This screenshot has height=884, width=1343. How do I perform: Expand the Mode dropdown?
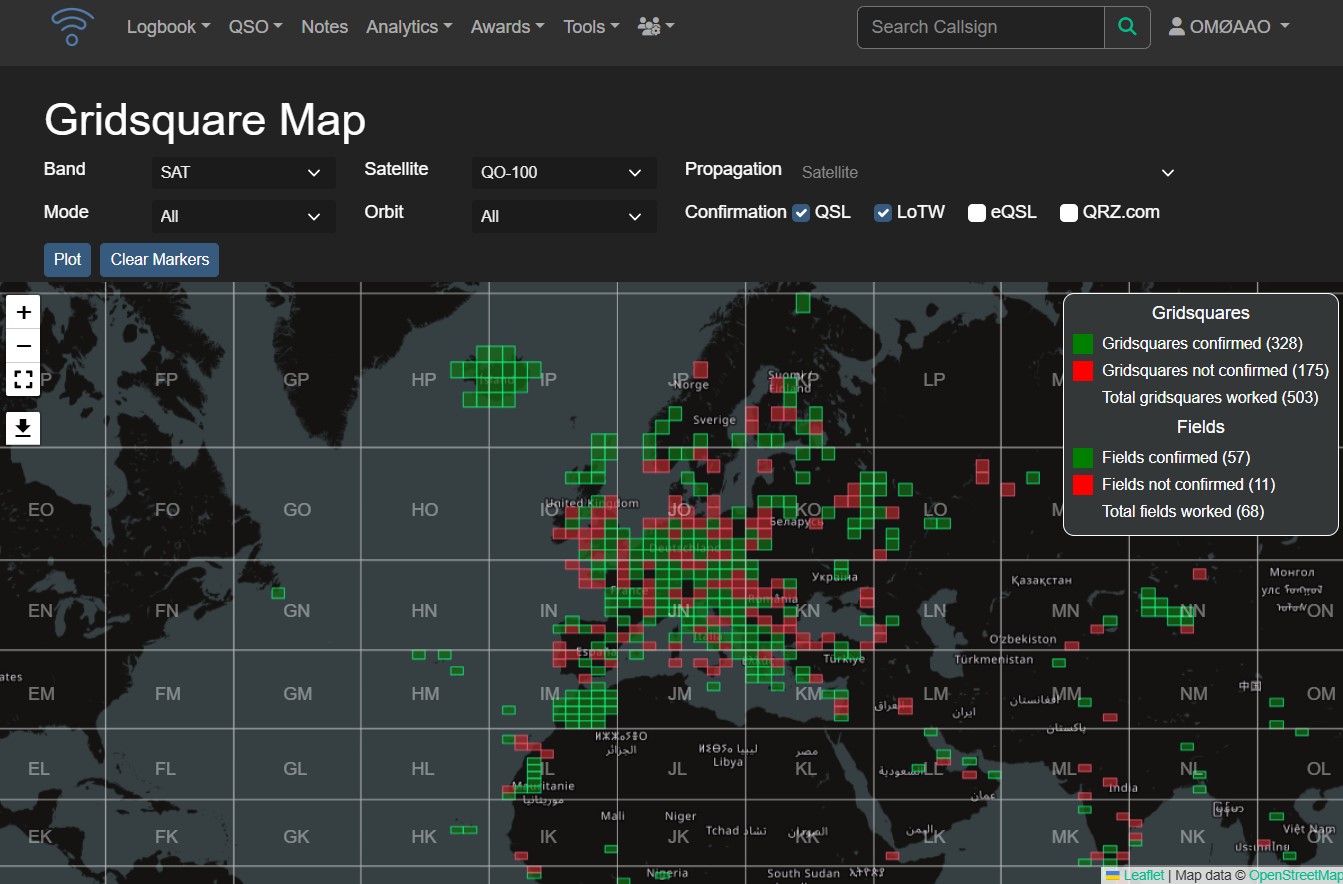241,216
